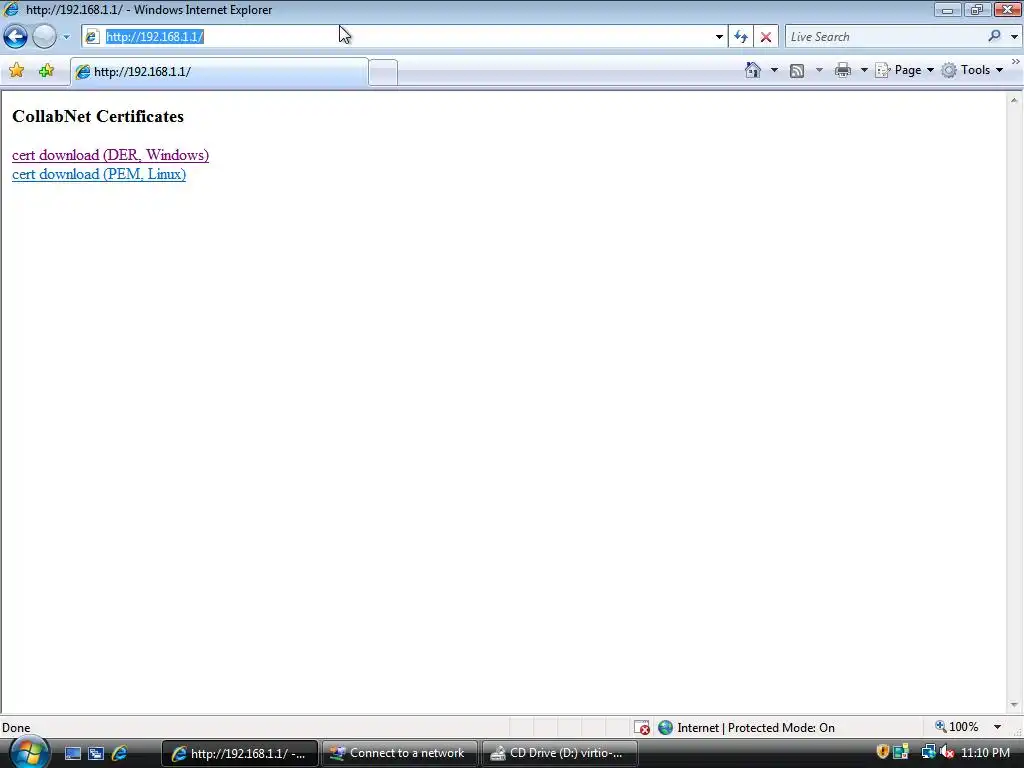Show more command bar items via chevron
Image resolution: width=1024 pixels, height=768 pixels.
pos(1016,61)
